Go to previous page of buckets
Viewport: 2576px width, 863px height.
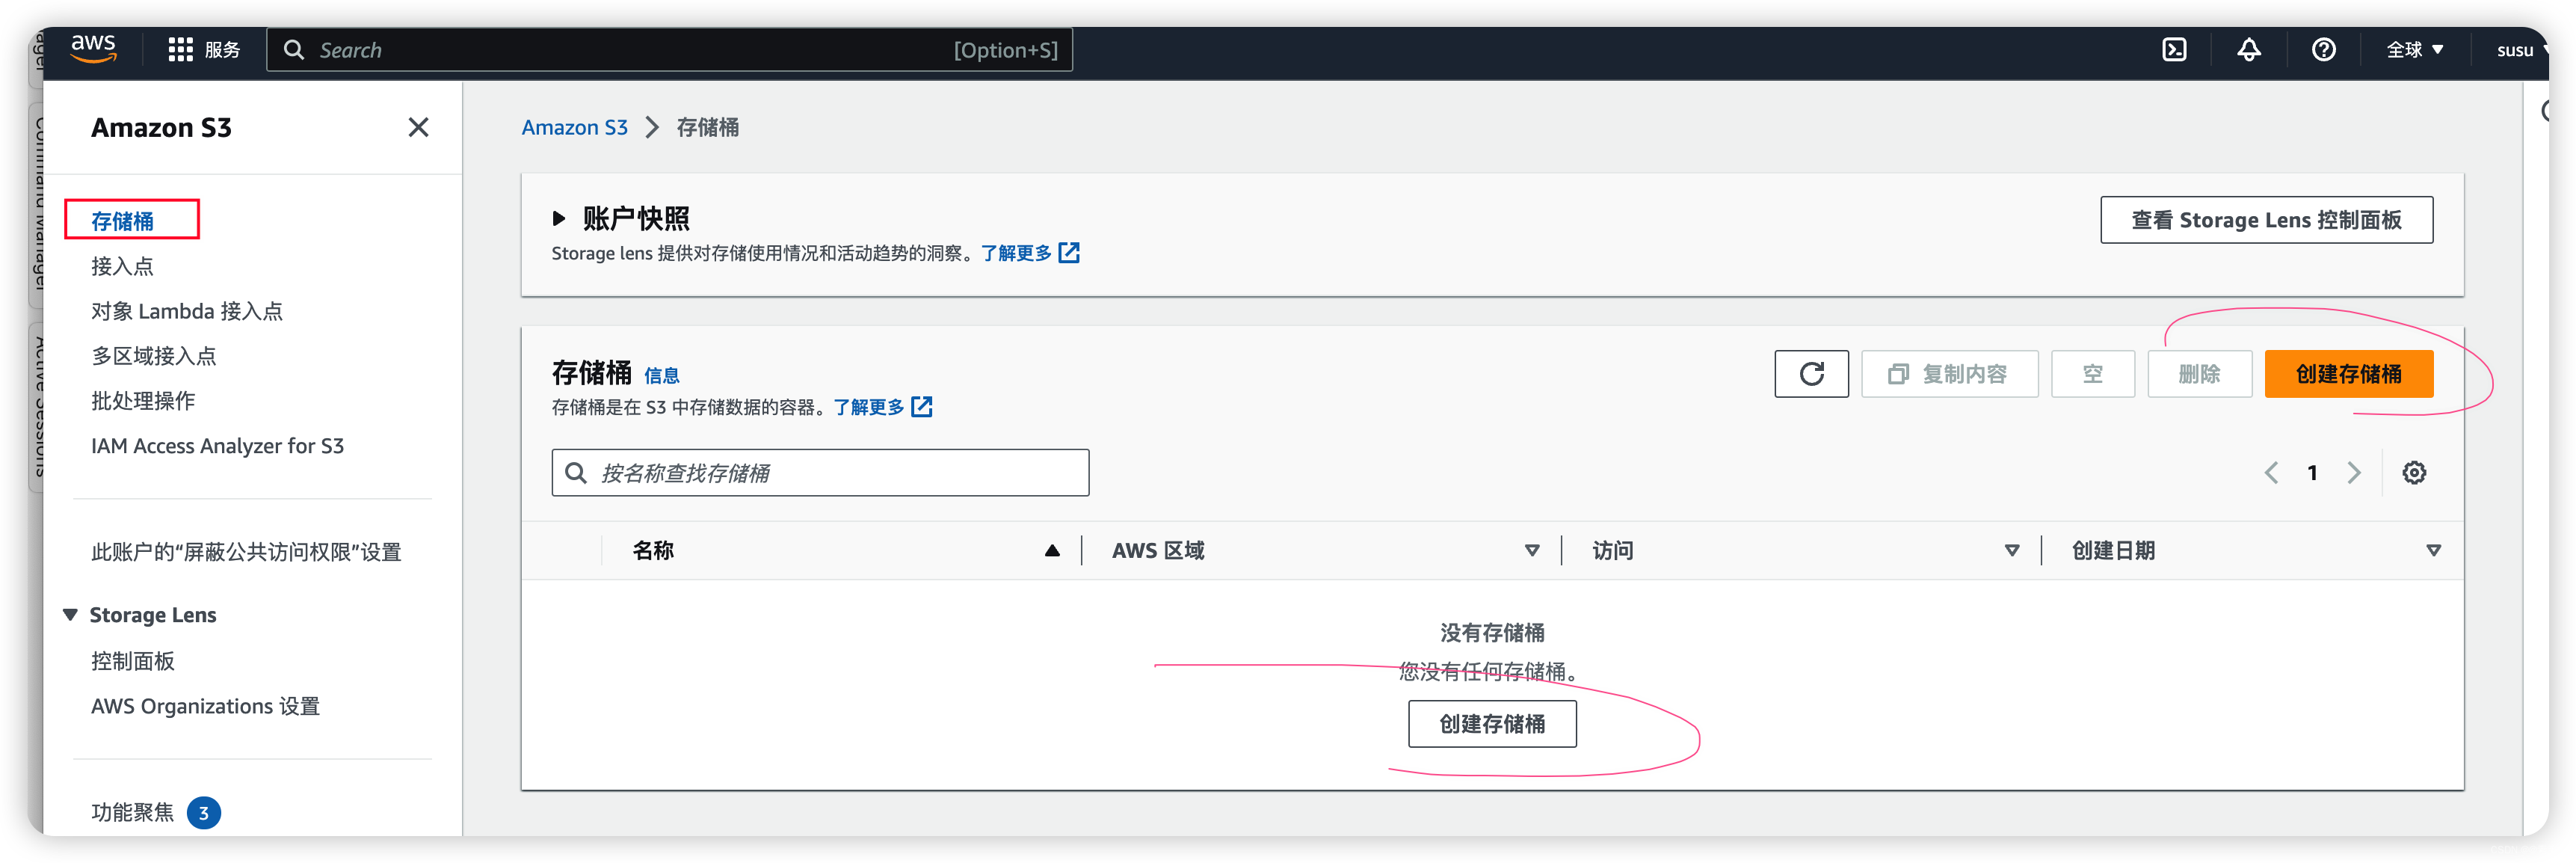click(x=2270, y=473)
